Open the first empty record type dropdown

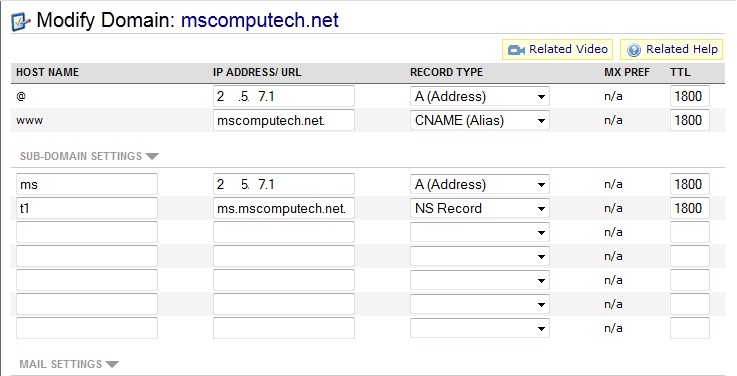pos(479,232)
